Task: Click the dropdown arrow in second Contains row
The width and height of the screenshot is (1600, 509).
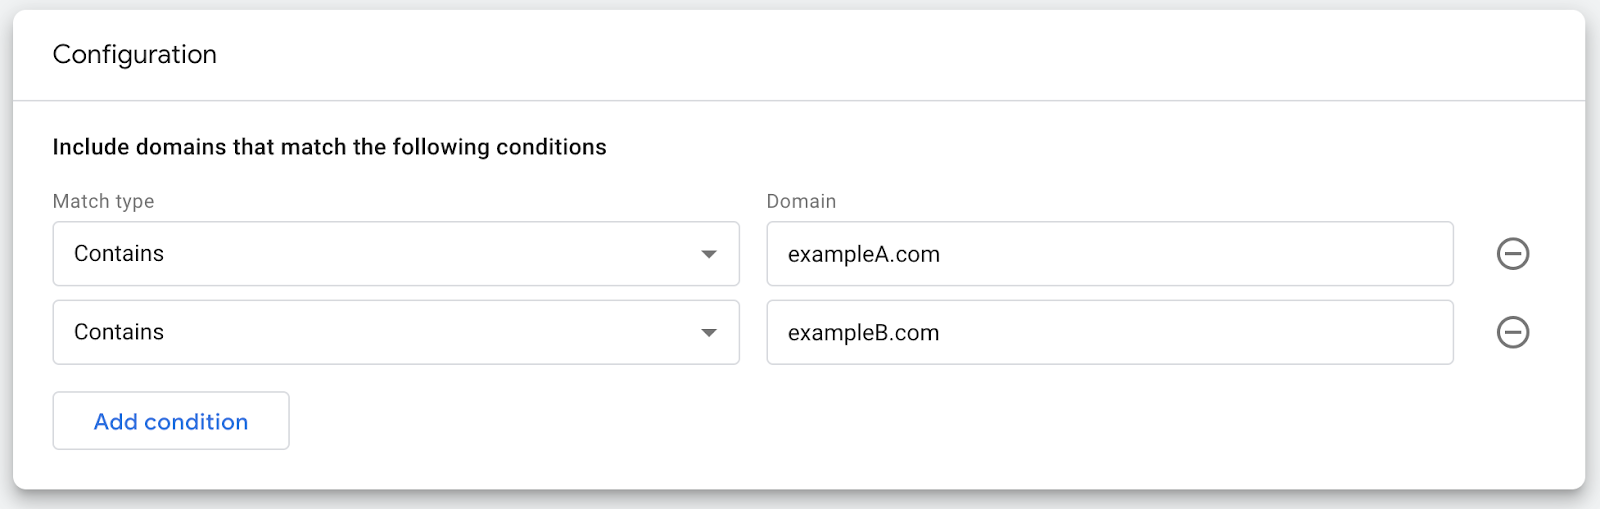Action: point(709,333)
